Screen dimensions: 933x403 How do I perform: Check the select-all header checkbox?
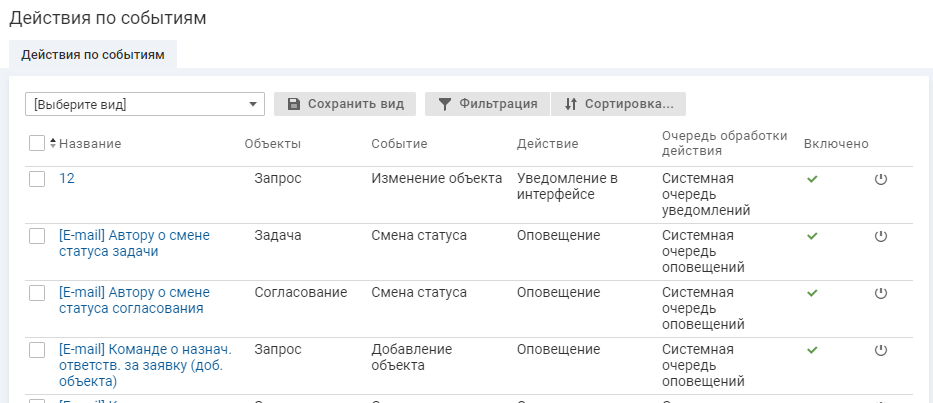coord(37,143)
